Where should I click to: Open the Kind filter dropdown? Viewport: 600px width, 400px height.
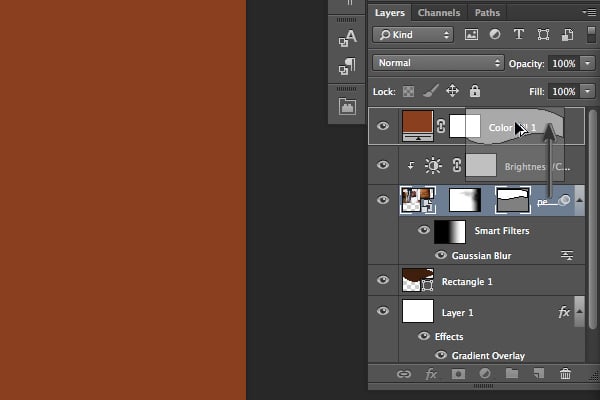pyautogui.click(x=413, y=35)
